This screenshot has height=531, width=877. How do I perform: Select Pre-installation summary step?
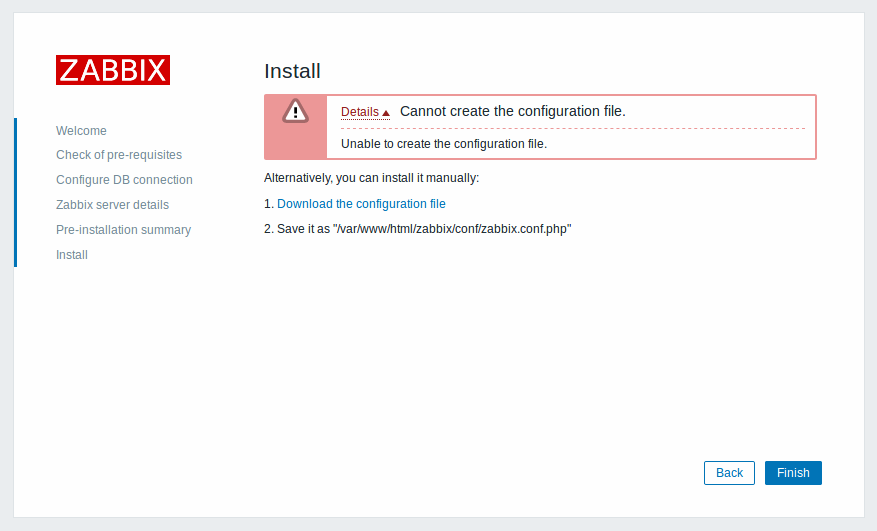pos(124,230)
